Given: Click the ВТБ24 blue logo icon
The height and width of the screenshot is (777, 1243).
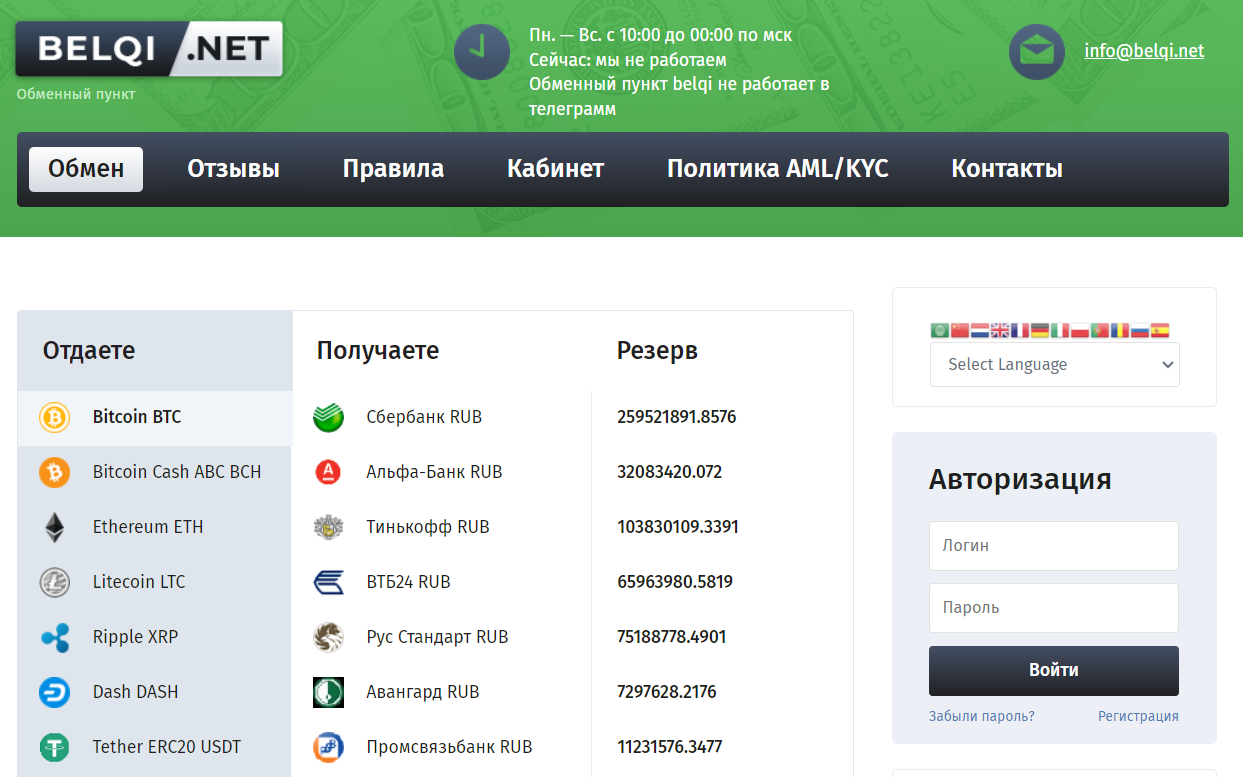Looking at the screenshot, I should coord(328,582).
